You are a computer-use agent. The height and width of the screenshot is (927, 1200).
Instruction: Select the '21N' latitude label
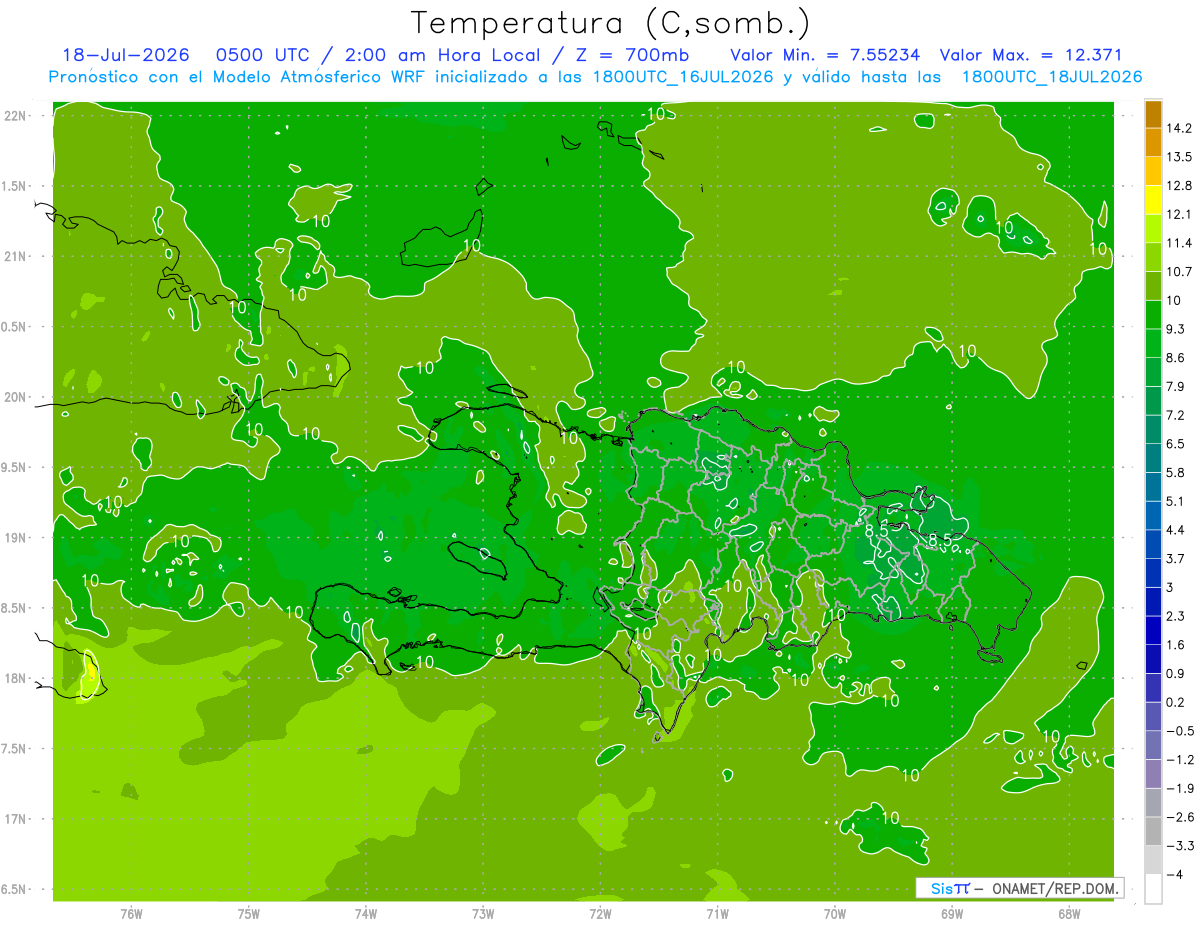(x=16, y=257)
